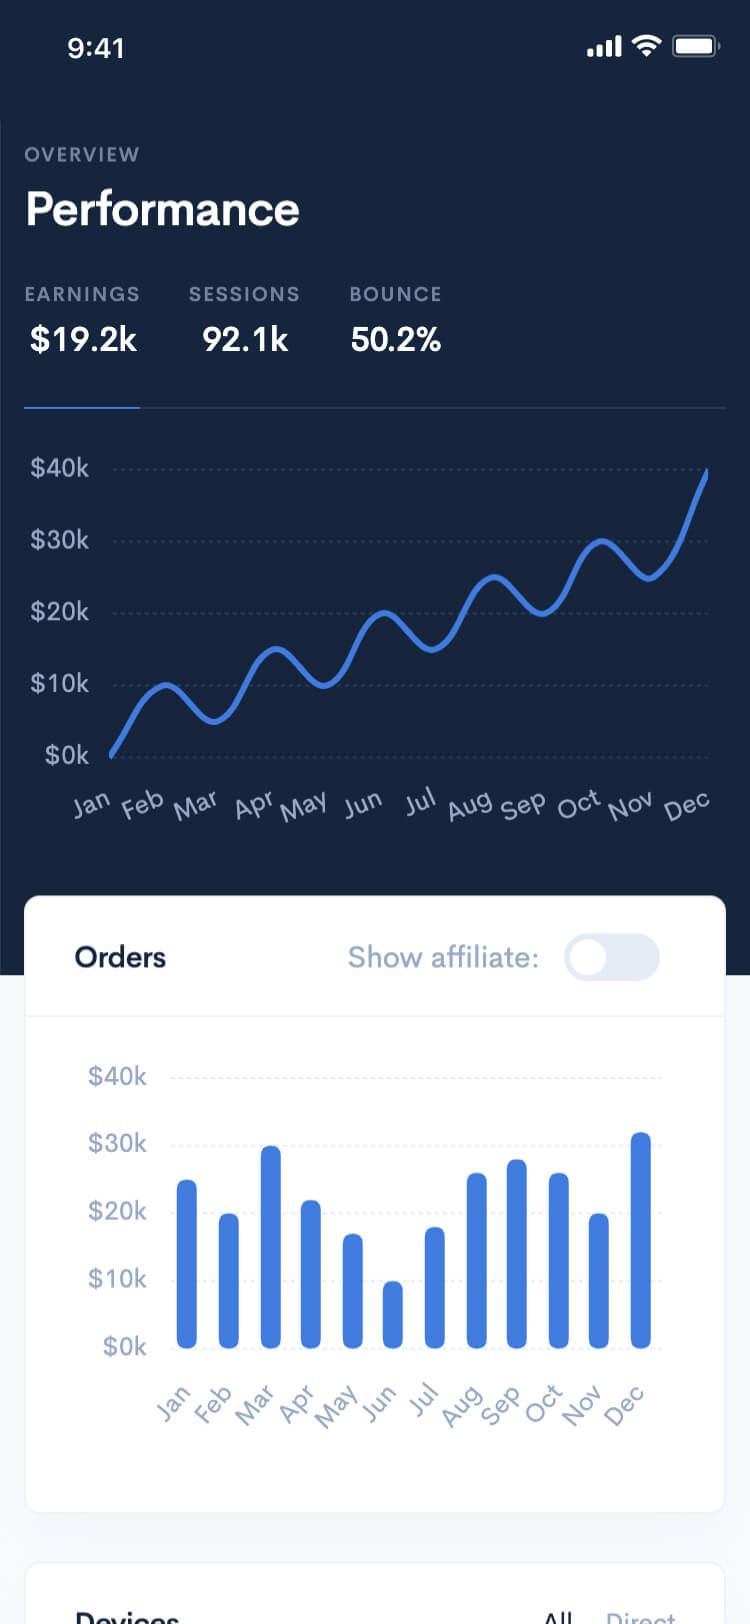Tap the June bar in Orders chart
This screenshot has height=1624, width=750.
(x=393, y=1314)
